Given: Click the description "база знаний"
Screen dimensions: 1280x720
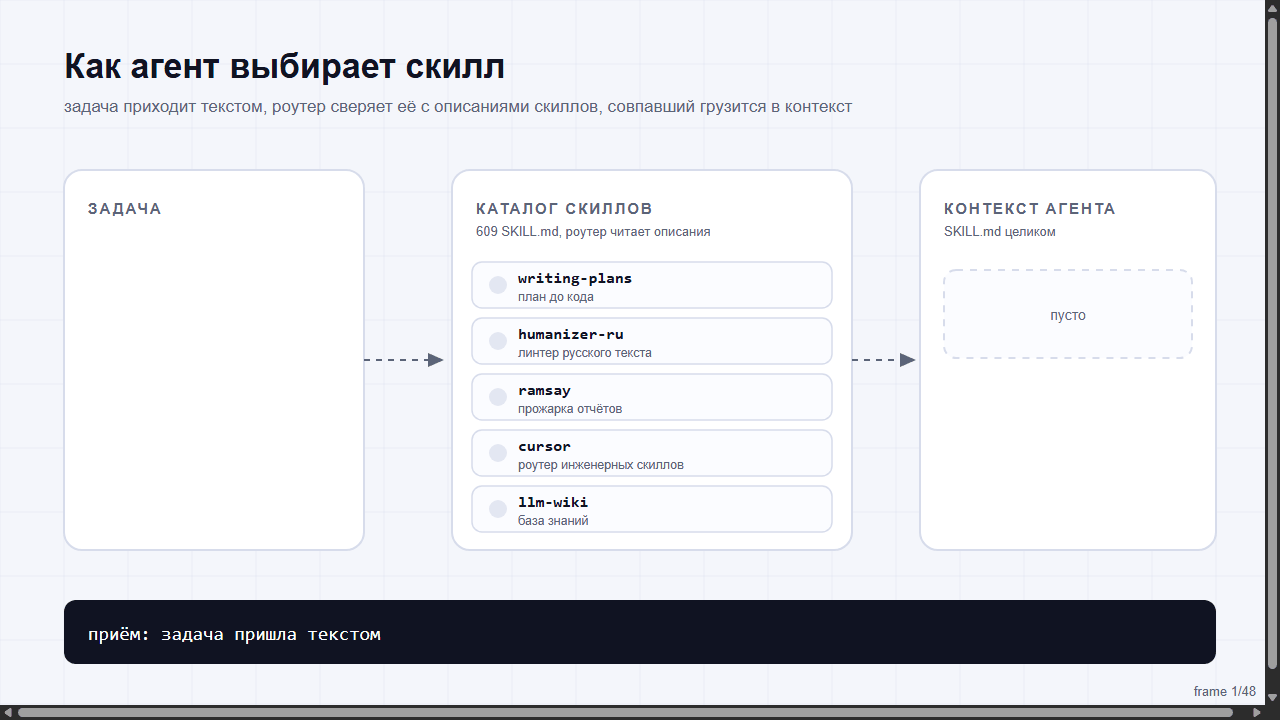Looking at the screenshot, I should 553,521.
